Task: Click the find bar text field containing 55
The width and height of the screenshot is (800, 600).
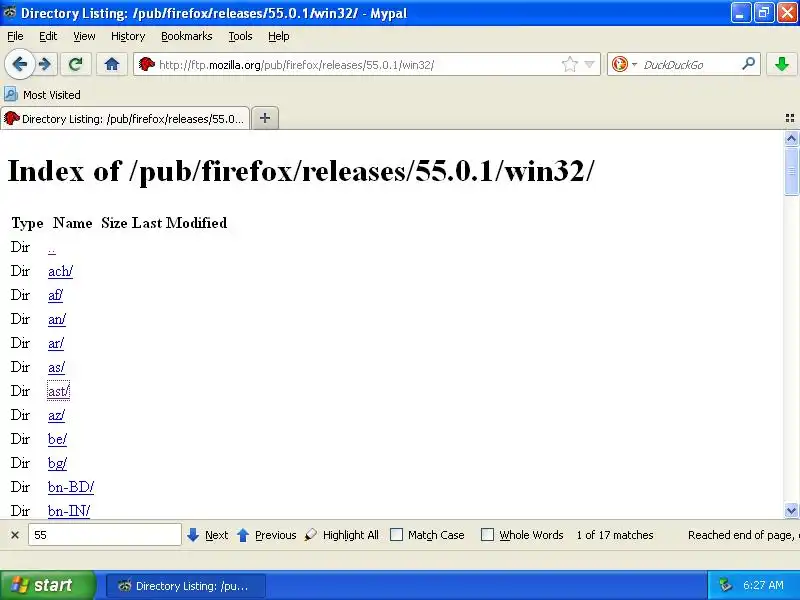Action: 105,535
